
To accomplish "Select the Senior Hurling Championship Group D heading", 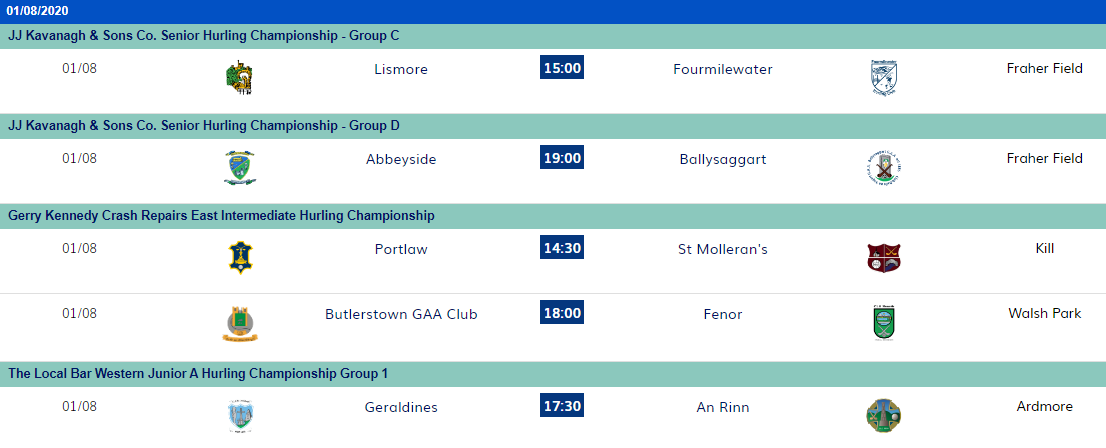I will pos(204,126).
